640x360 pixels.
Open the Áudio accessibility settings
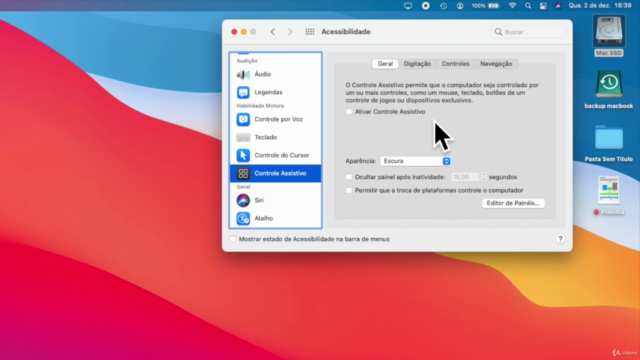coord(275,74)
